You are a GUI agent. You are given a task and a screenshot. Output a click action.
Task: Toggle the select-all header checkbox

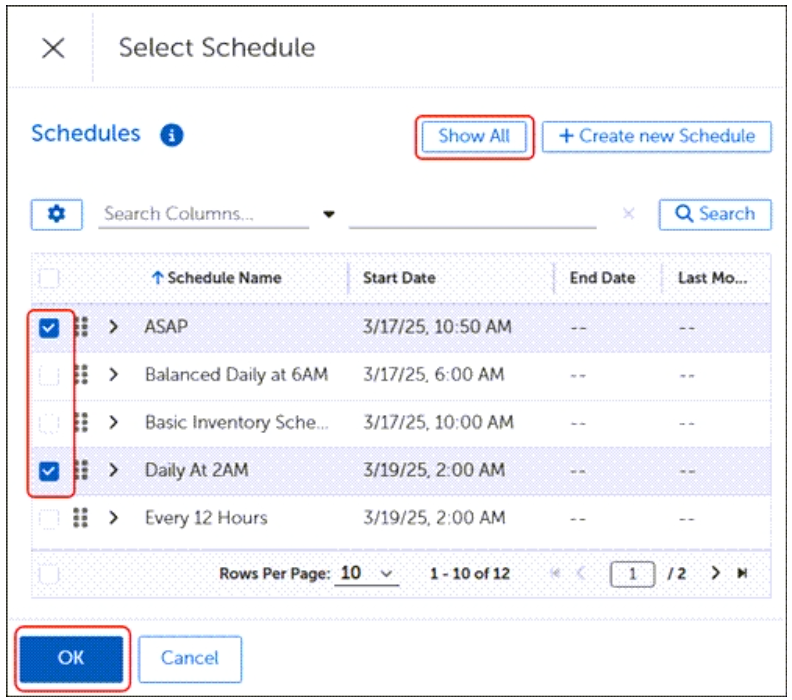(x=50, y=278)
